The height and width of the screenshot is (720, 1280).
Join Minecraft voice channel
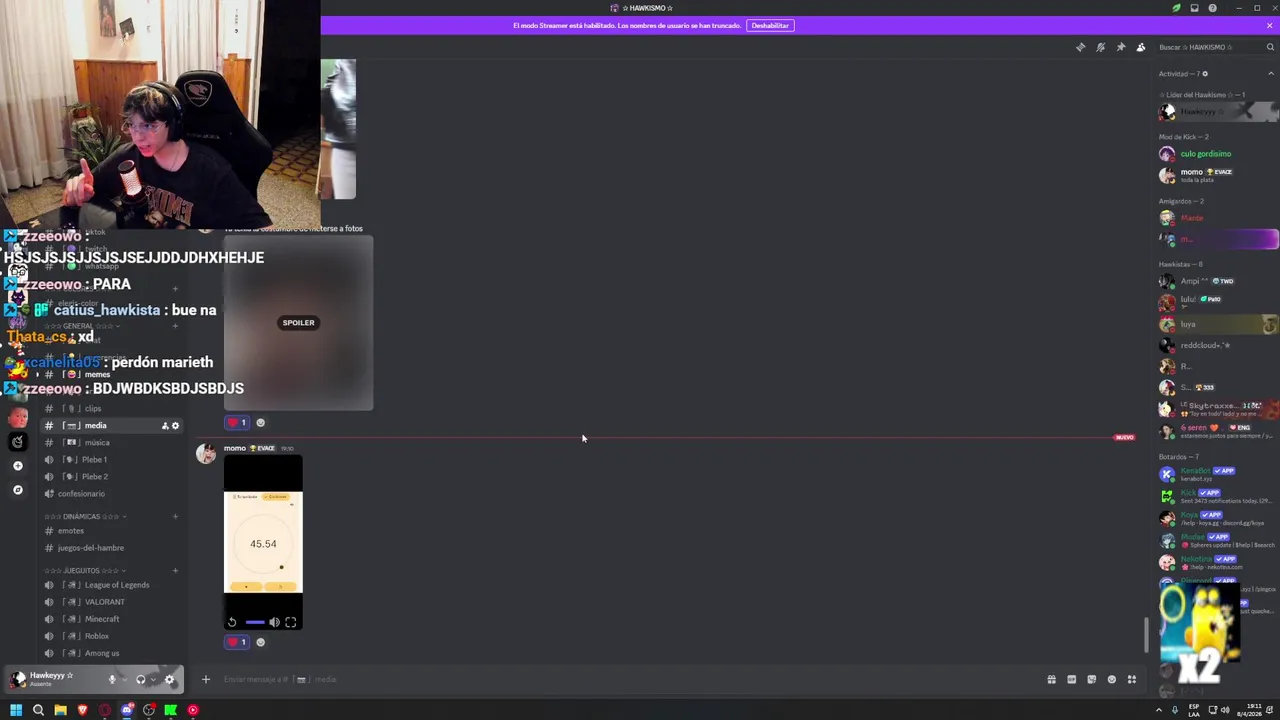tap(110, 619)
